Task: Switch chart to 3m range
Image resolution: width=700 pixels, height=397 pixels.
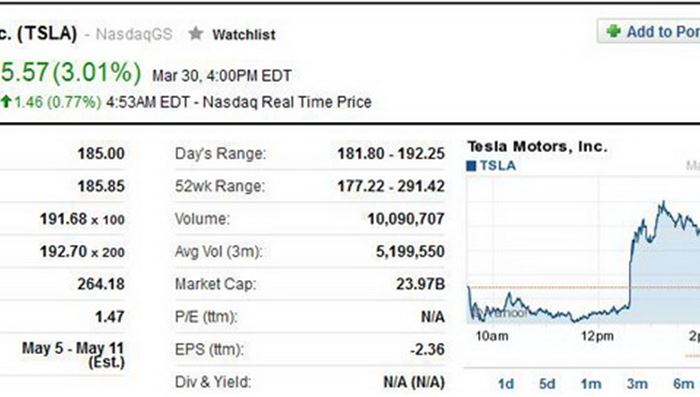Action: pyautogui.click(x=637, y=384)
